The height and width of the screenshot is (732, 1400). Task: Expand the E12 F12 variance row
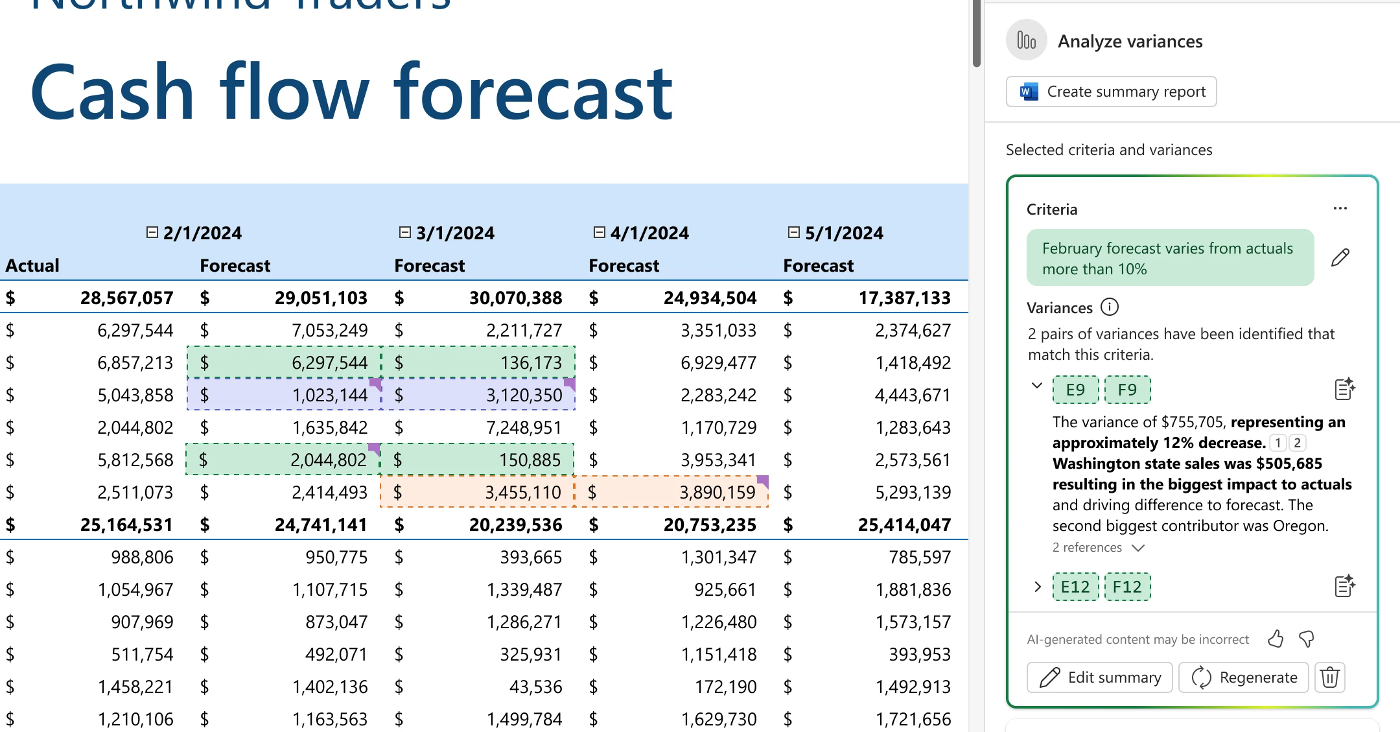(x=1037, y=587)
